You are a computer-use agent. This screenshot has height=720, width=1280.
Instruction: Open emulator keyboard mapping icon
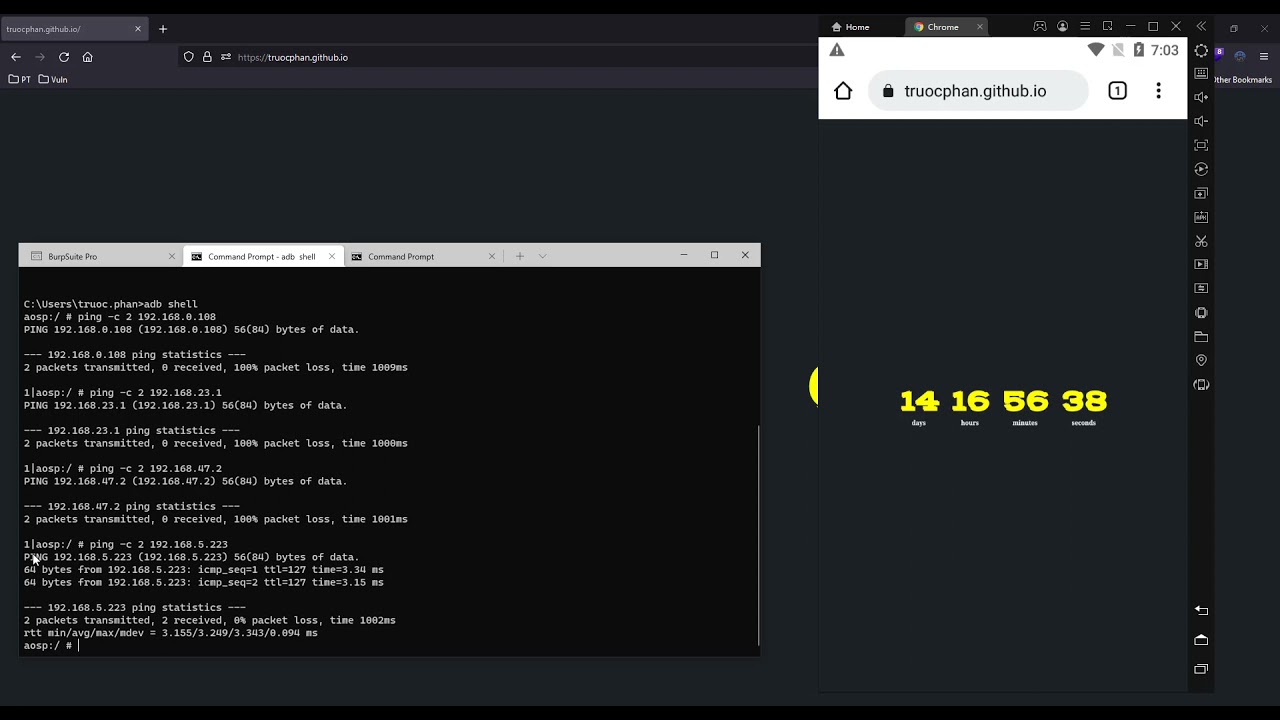[1201, 74]
